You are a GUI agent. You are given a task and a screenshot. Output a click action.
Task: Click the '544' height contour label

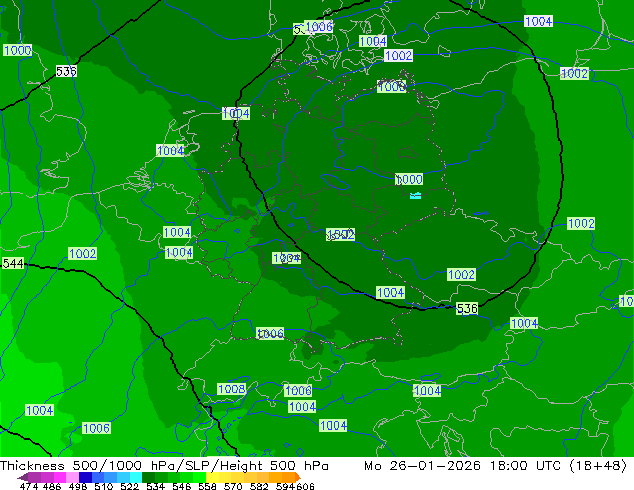13,264
